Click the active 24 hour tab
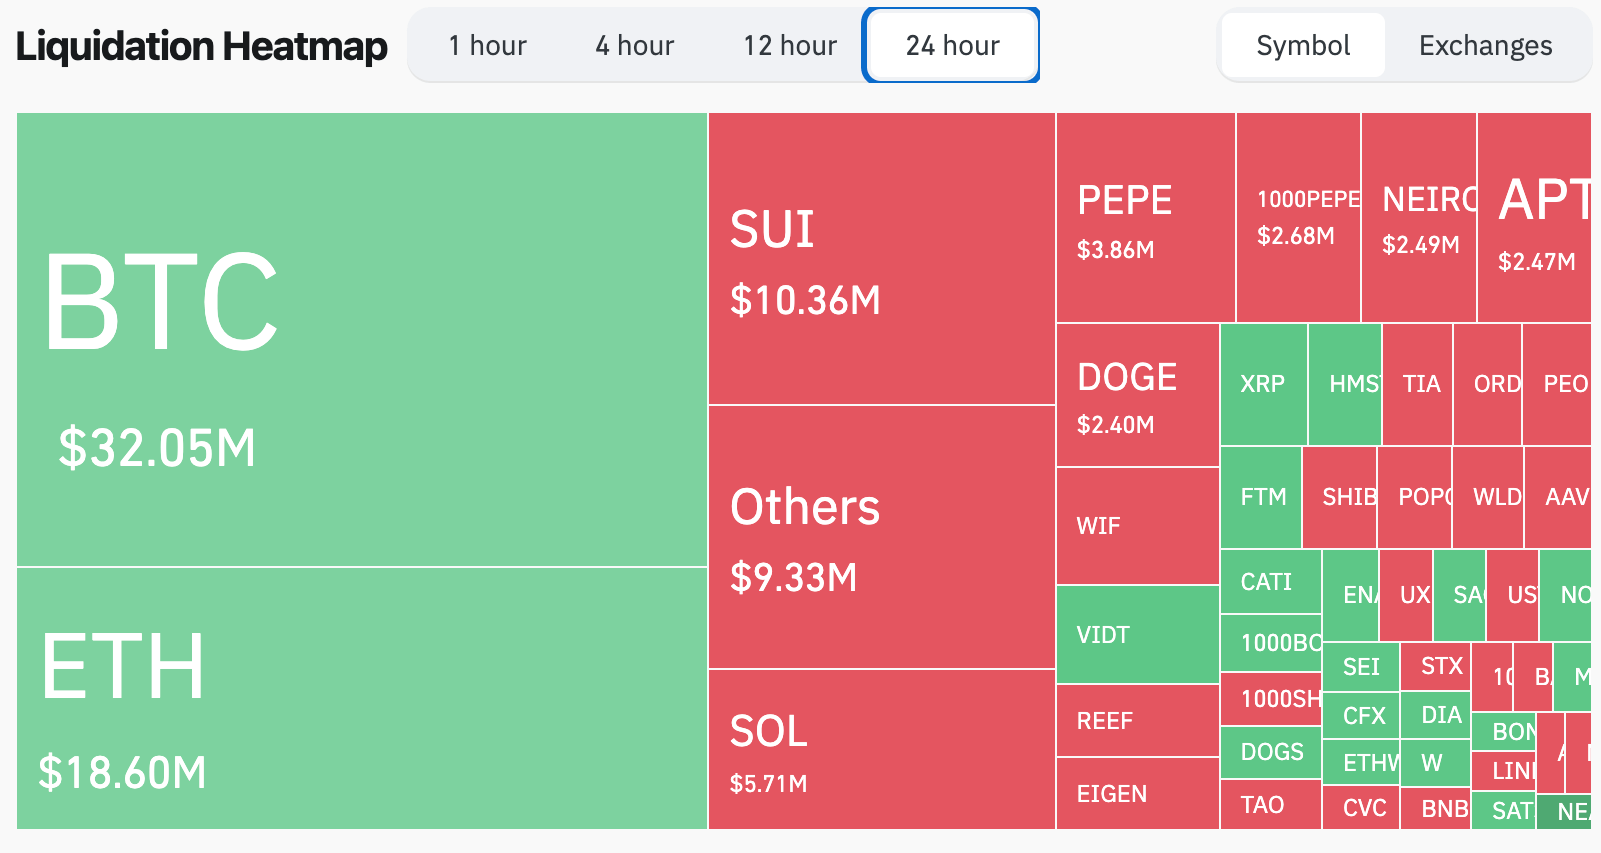 tap(949, 45)
